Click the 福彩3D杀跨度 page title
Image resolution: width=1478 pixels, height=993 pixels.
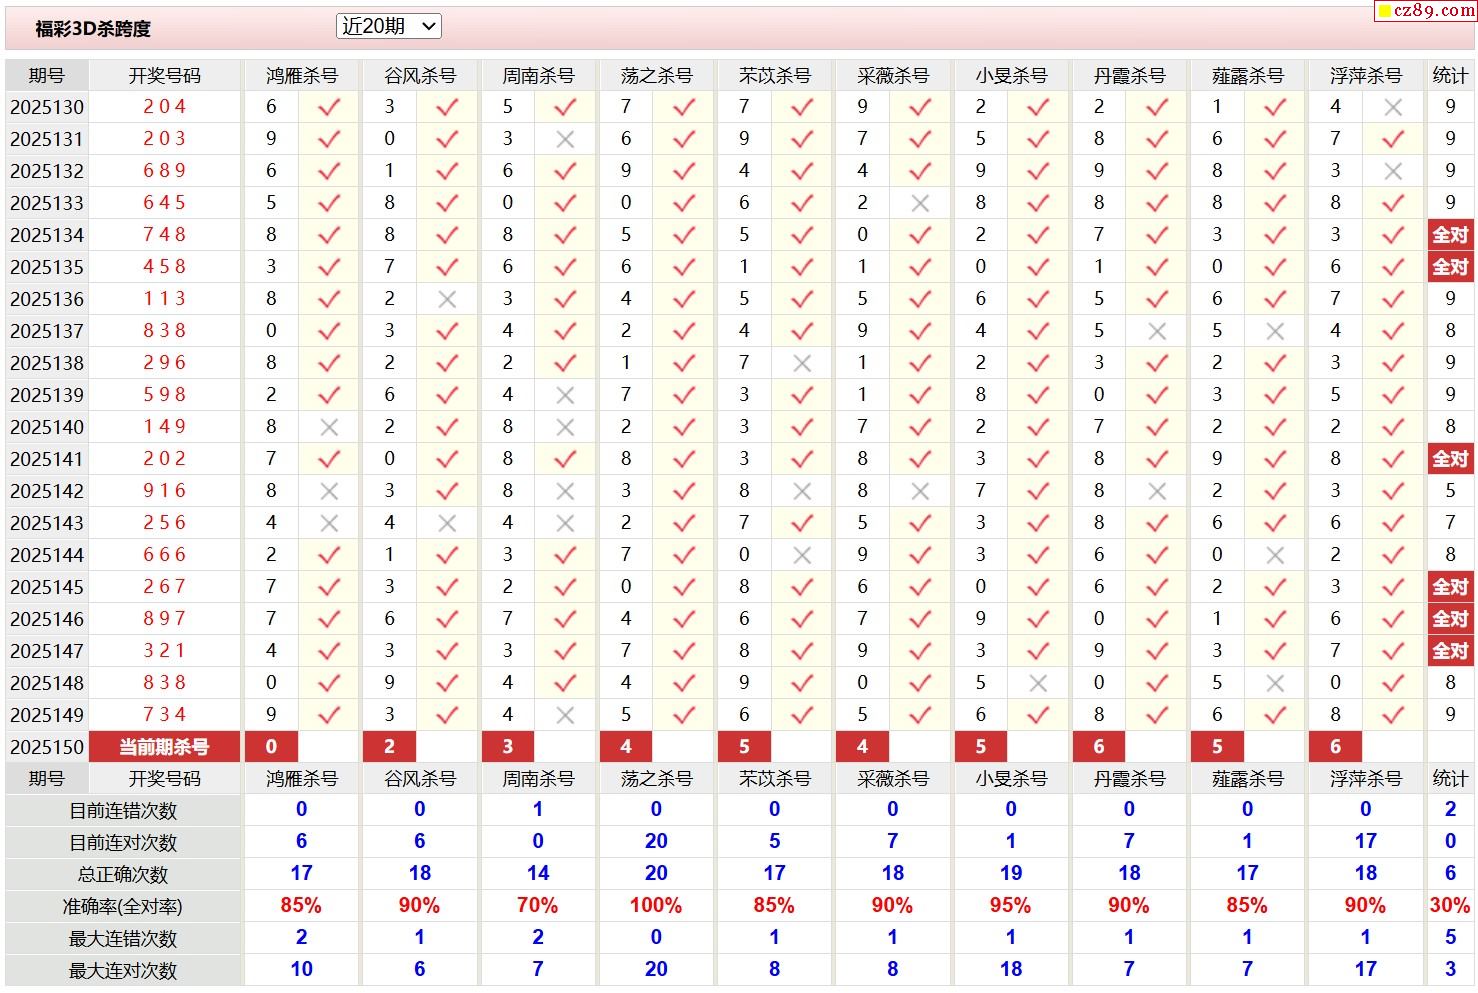[x=93, y=29]
